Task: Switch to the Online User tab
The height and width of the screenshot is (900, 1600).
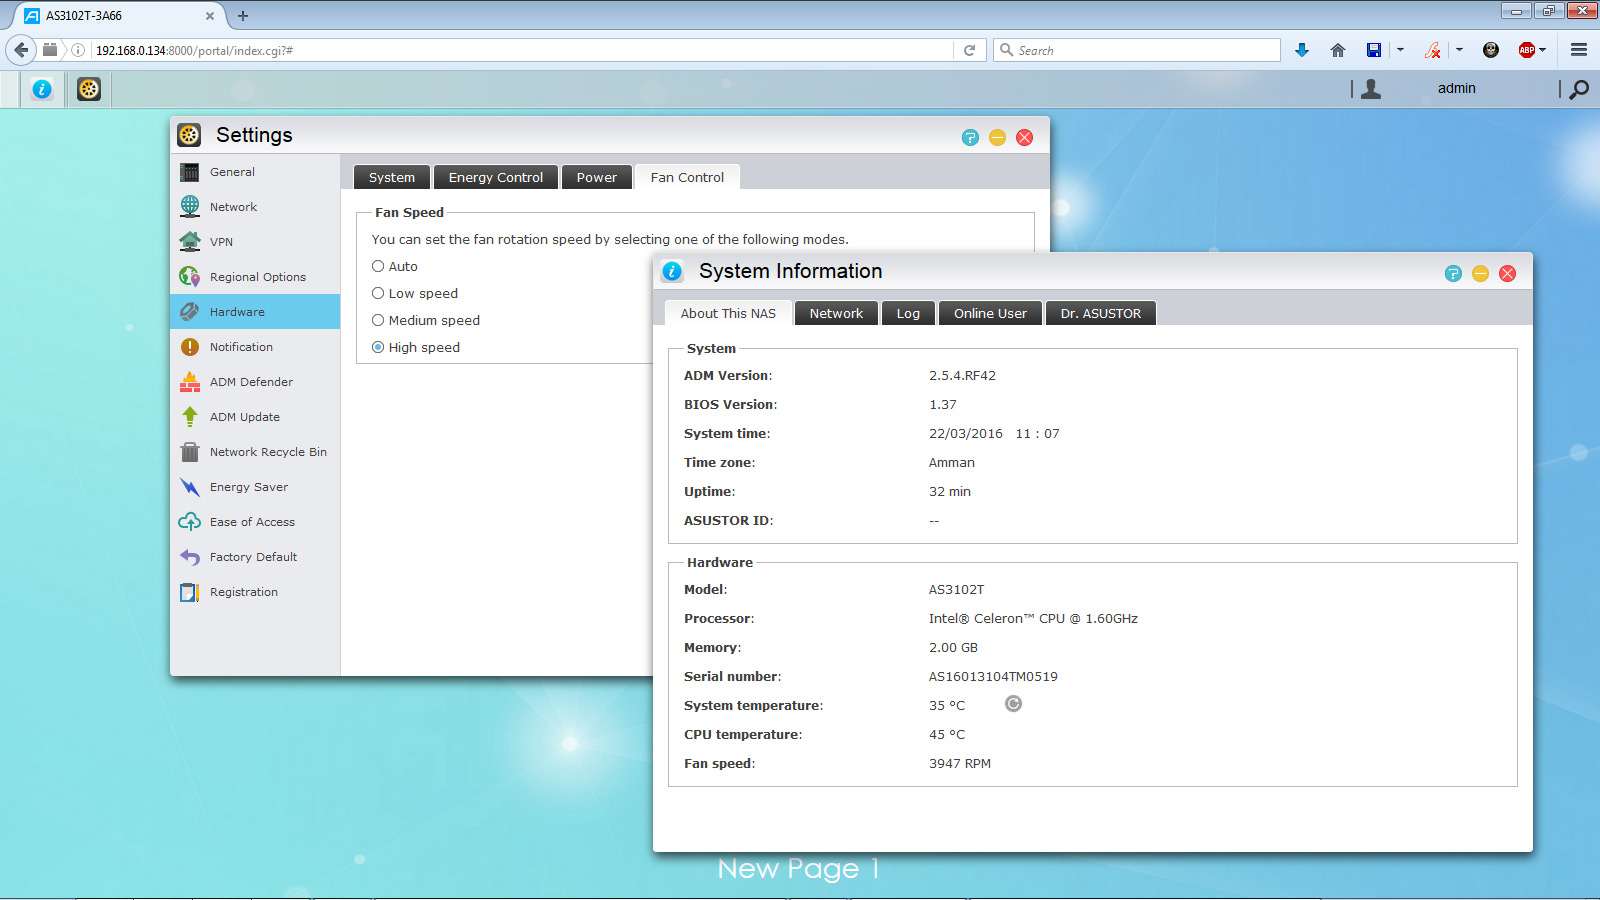Action: coord(990,313)
